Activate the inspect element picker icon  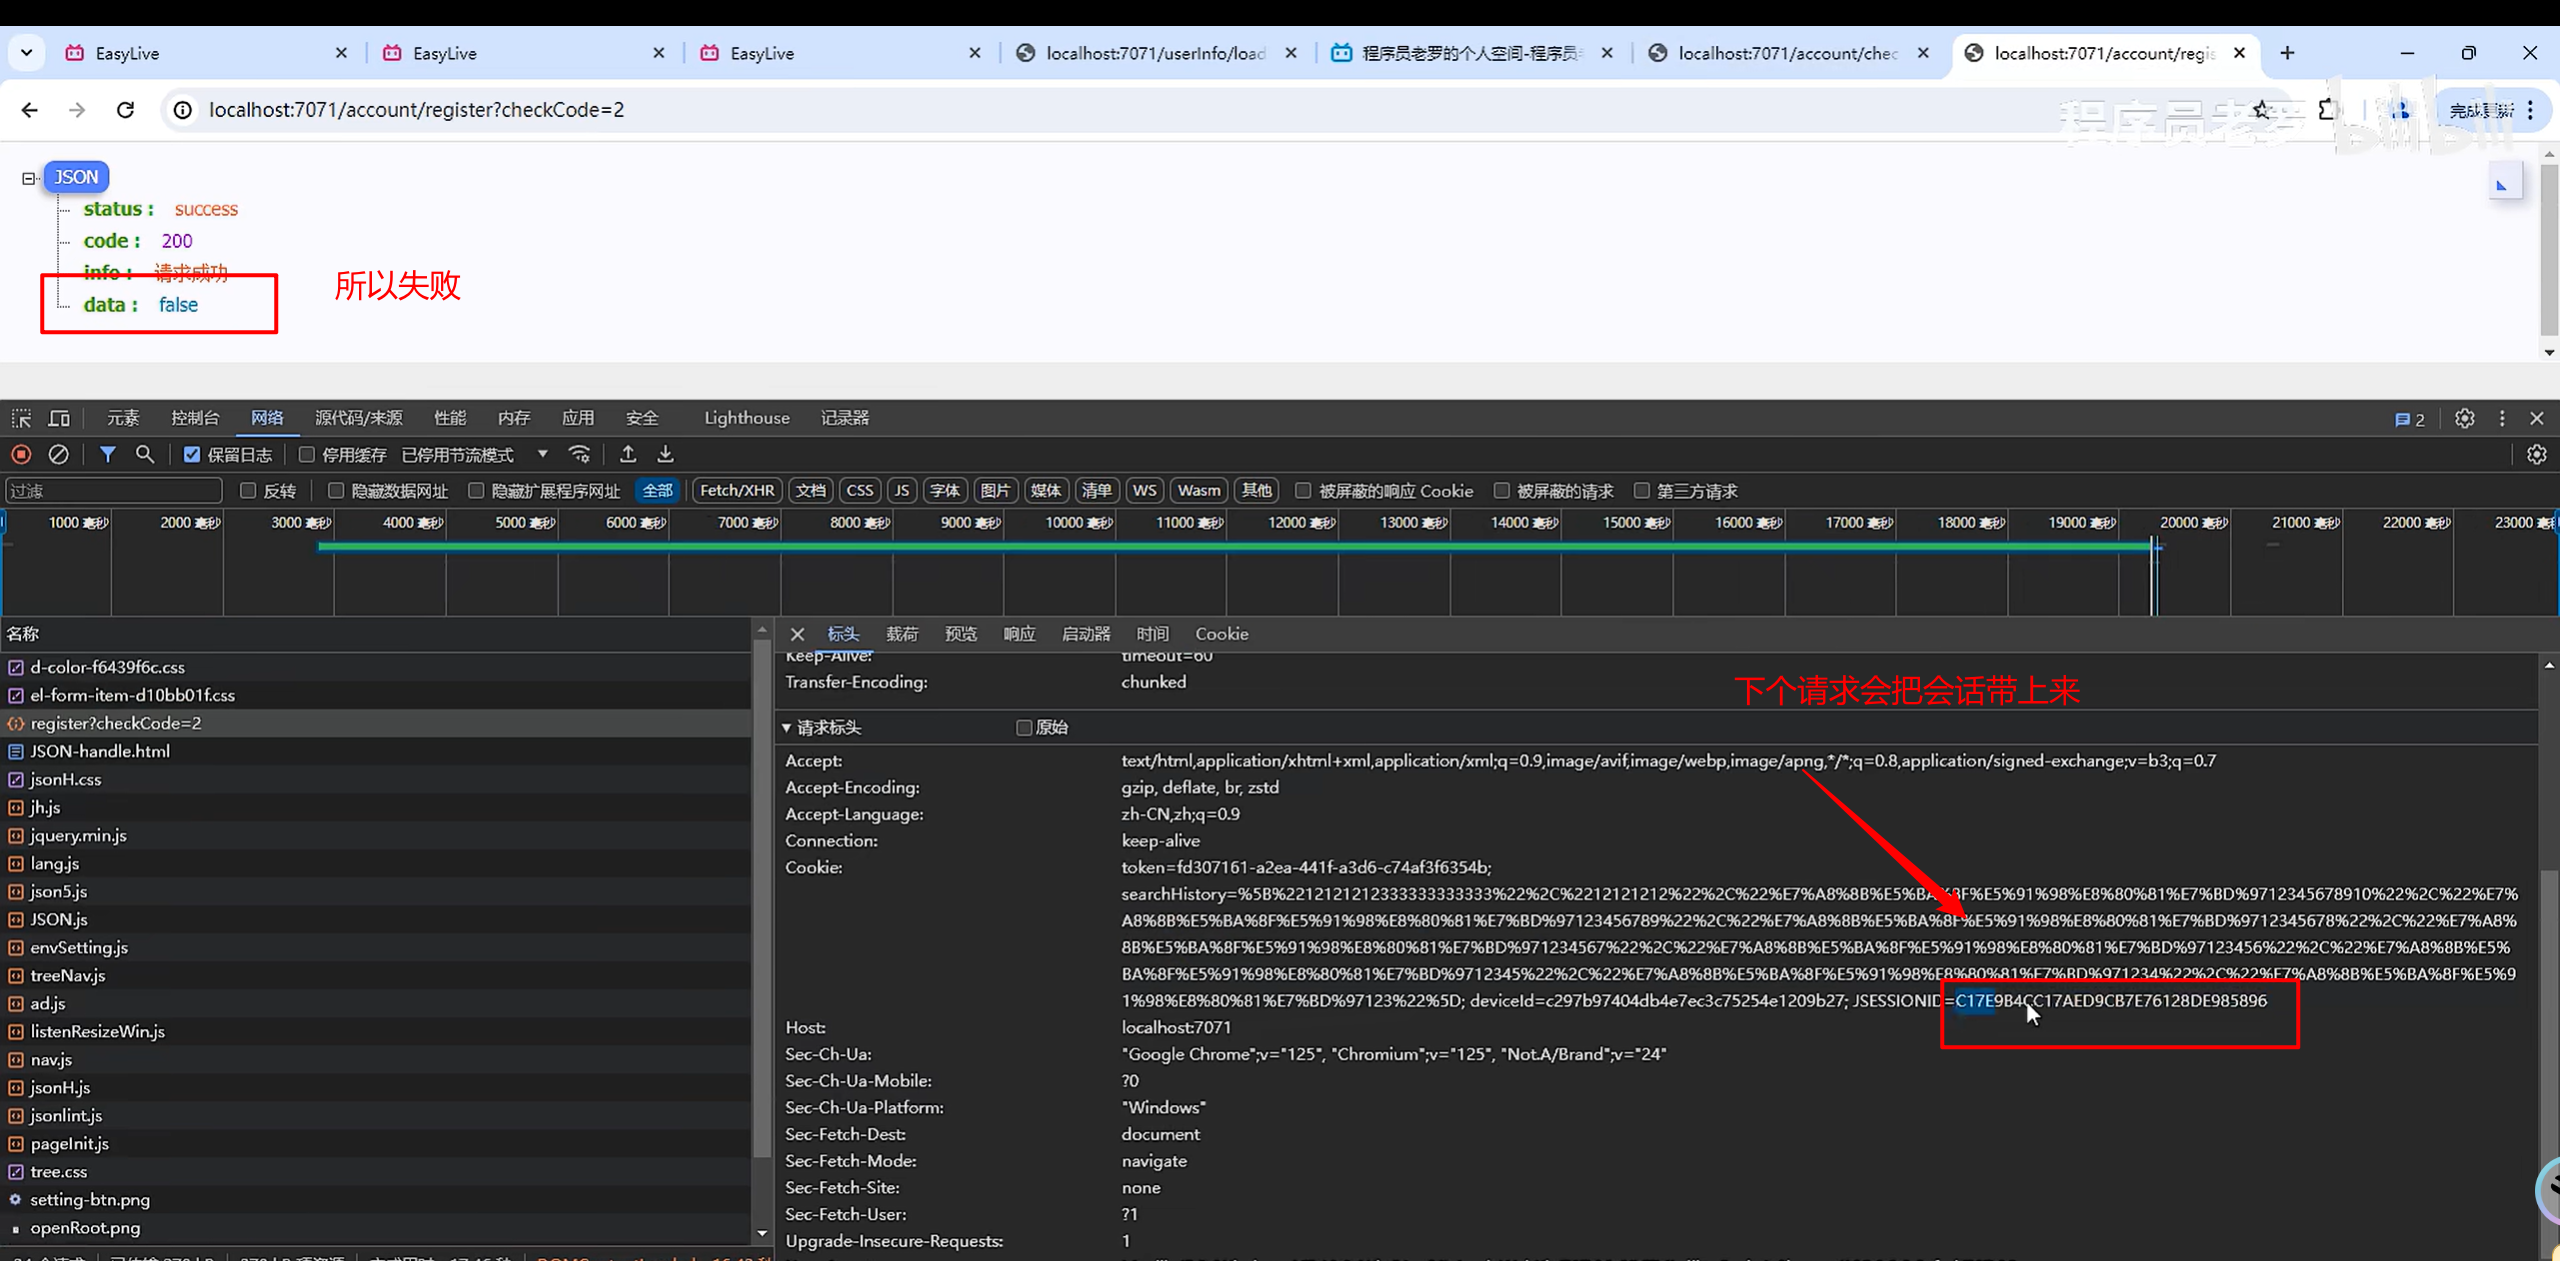pyautogui.click(x=21, y=418)
